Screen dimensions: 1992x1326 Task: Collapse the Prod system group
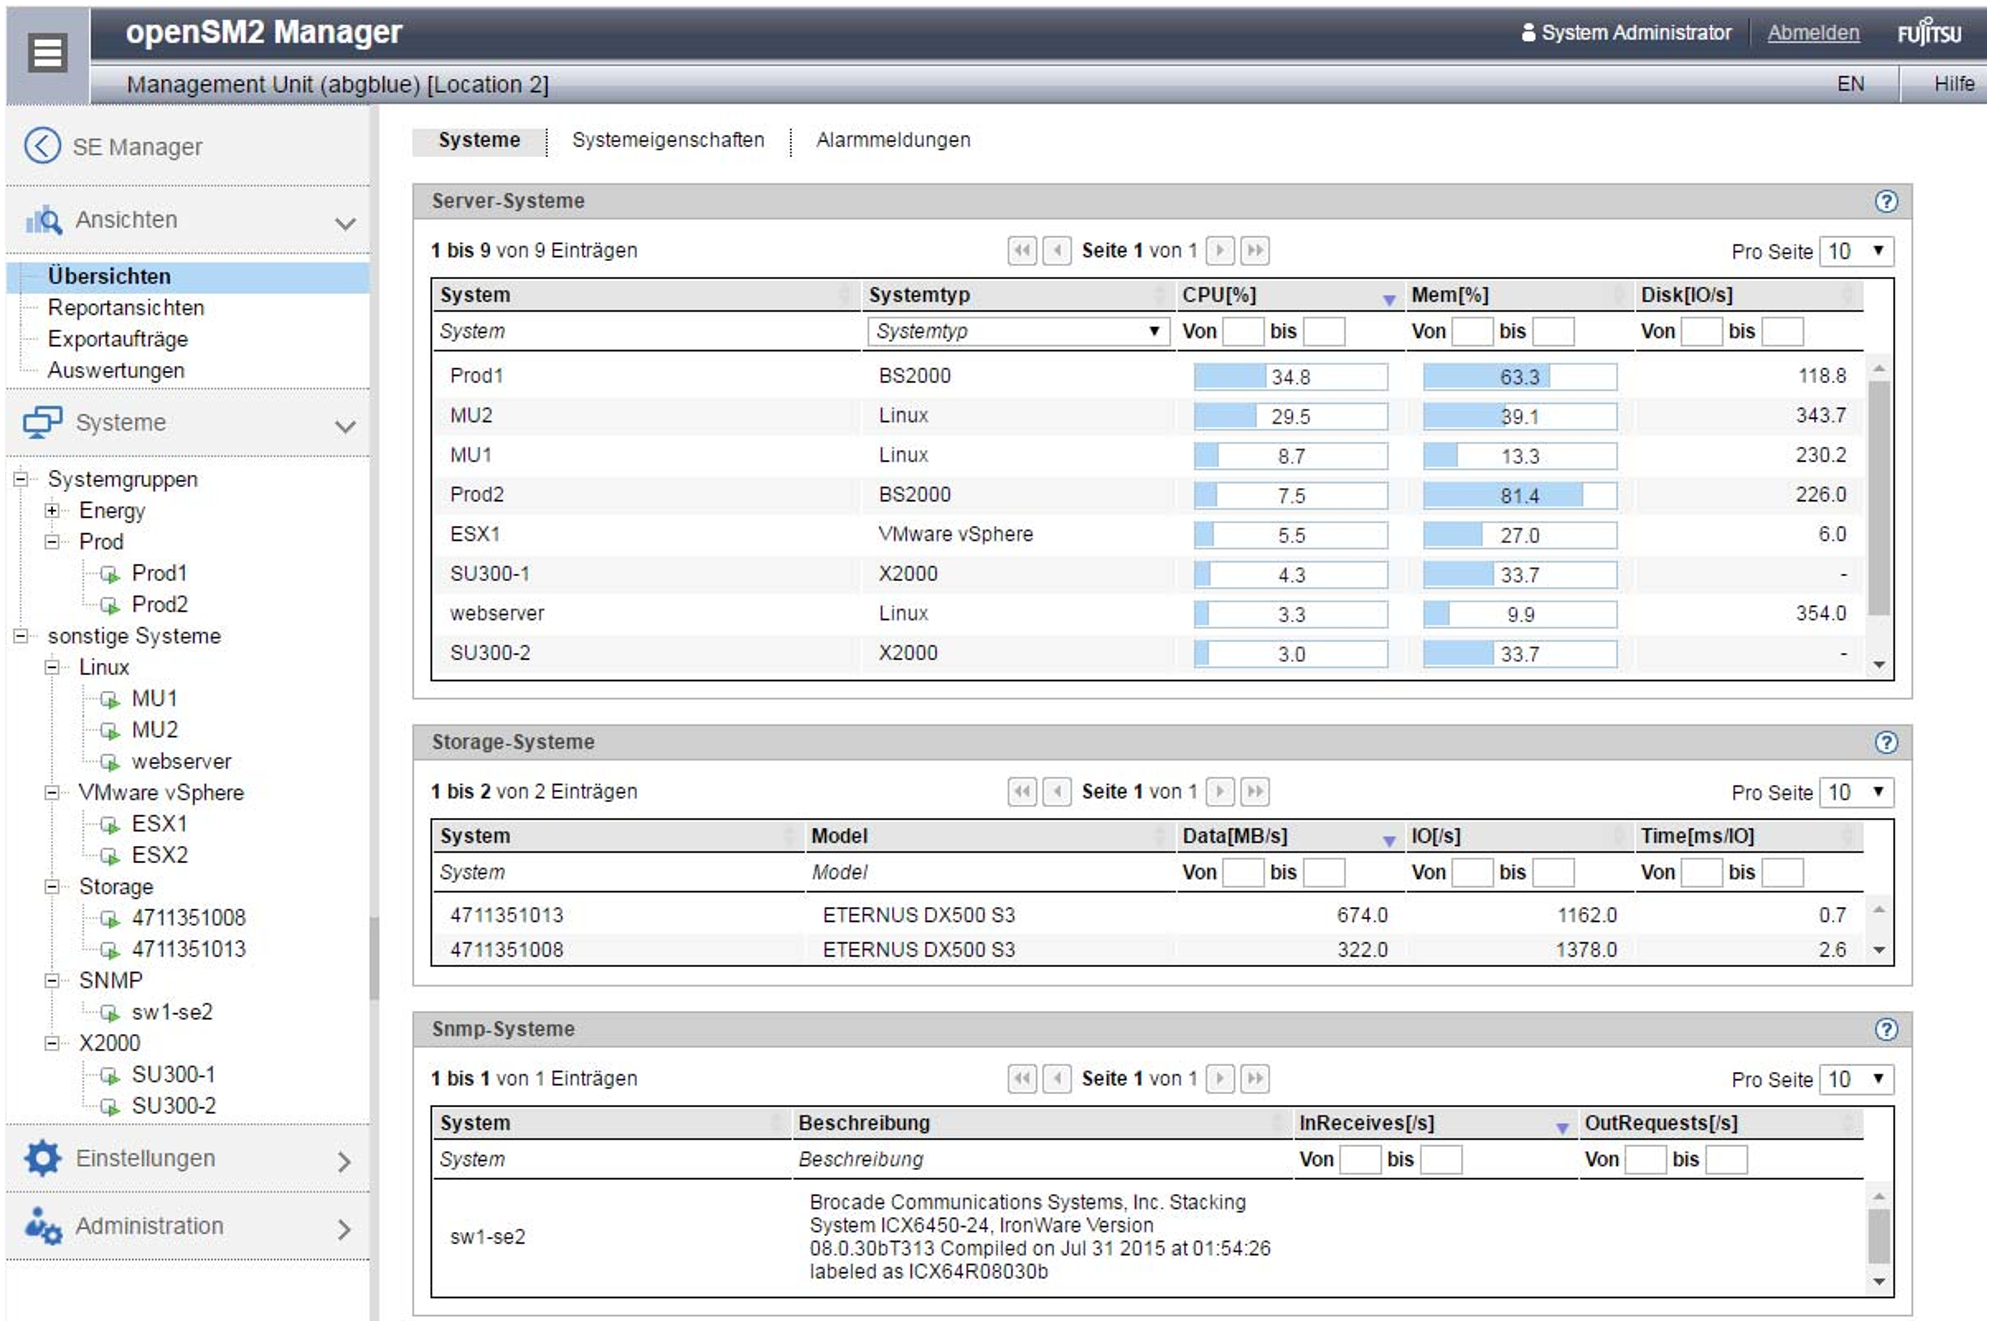click(52, 542)
